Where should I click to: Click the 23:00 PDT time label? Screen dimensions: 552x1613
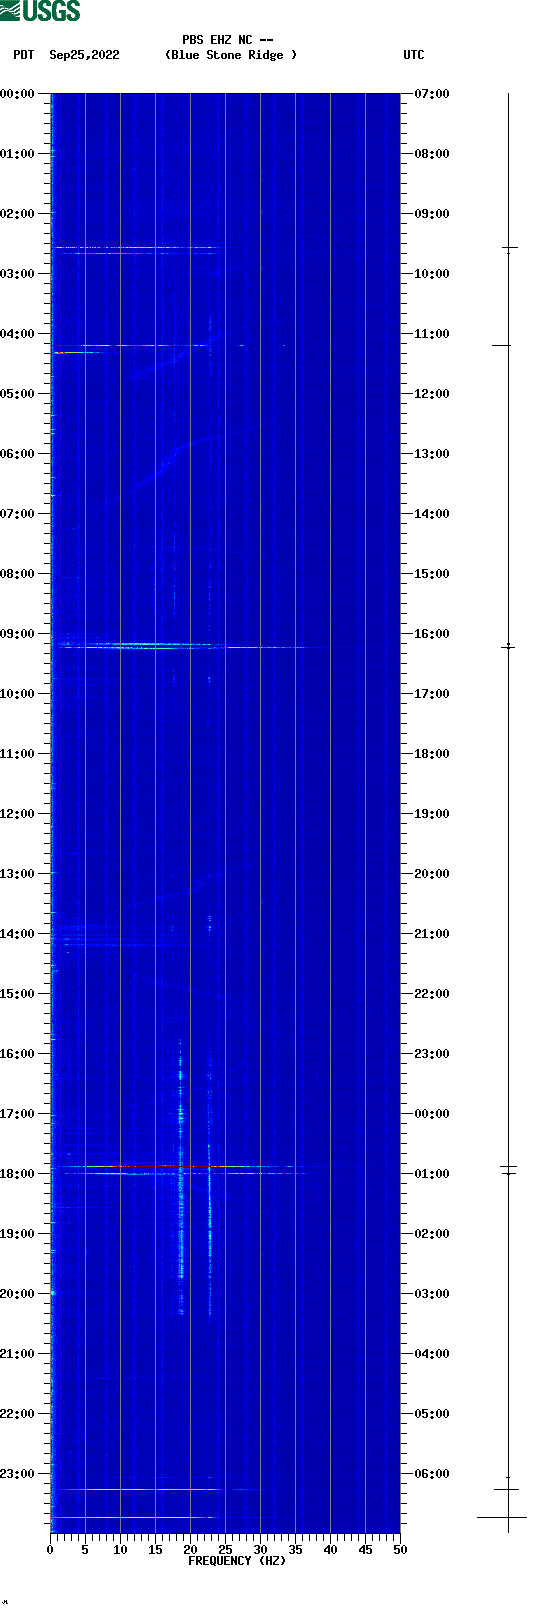[x=17, y=1474]
